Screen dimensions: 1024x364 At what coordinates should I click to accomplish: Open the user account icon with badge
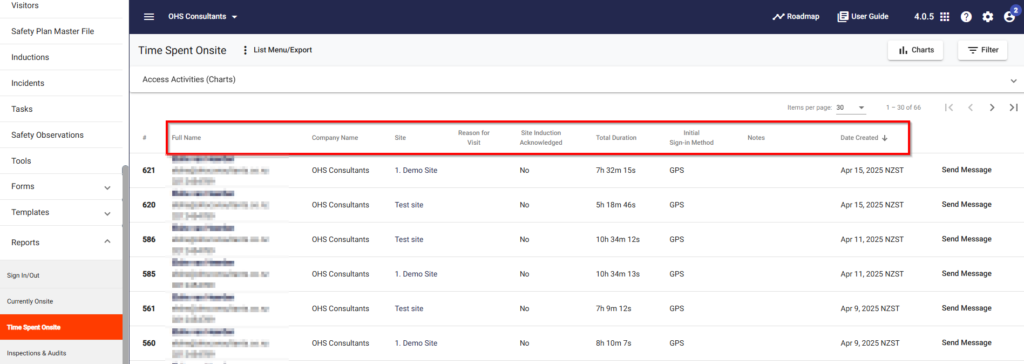1010,16
